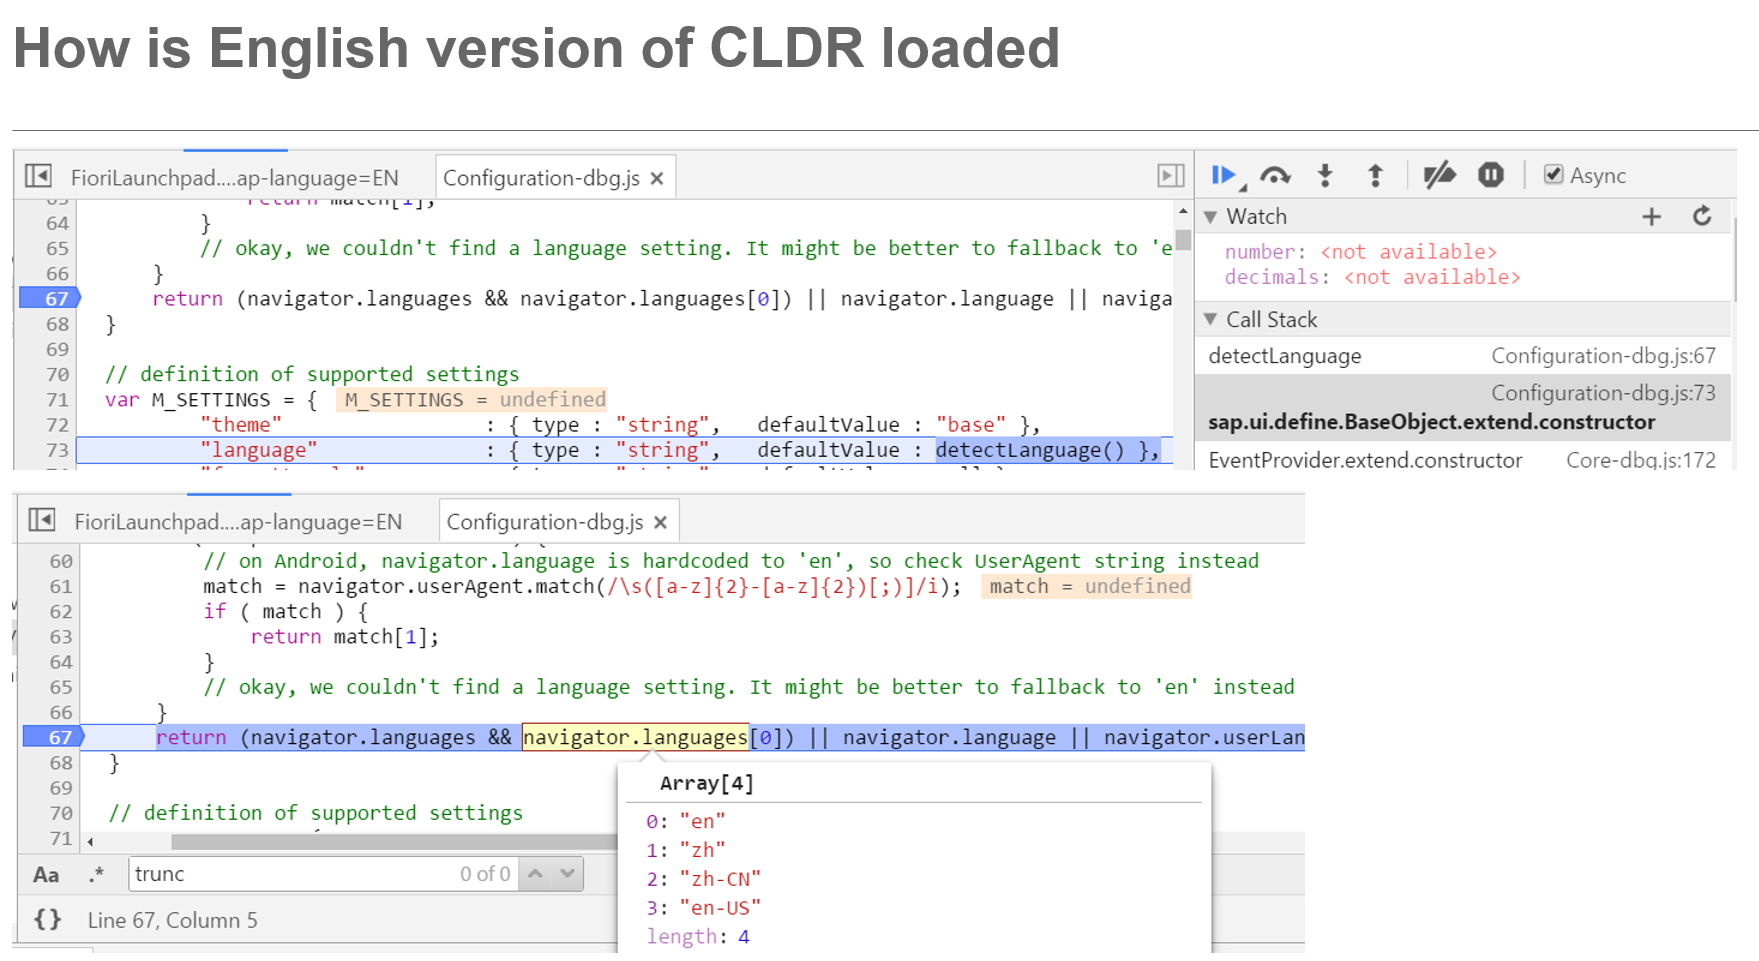Toggle regex search option
Viewport: 1759px width, 961px height.
(x=97, y=875)
